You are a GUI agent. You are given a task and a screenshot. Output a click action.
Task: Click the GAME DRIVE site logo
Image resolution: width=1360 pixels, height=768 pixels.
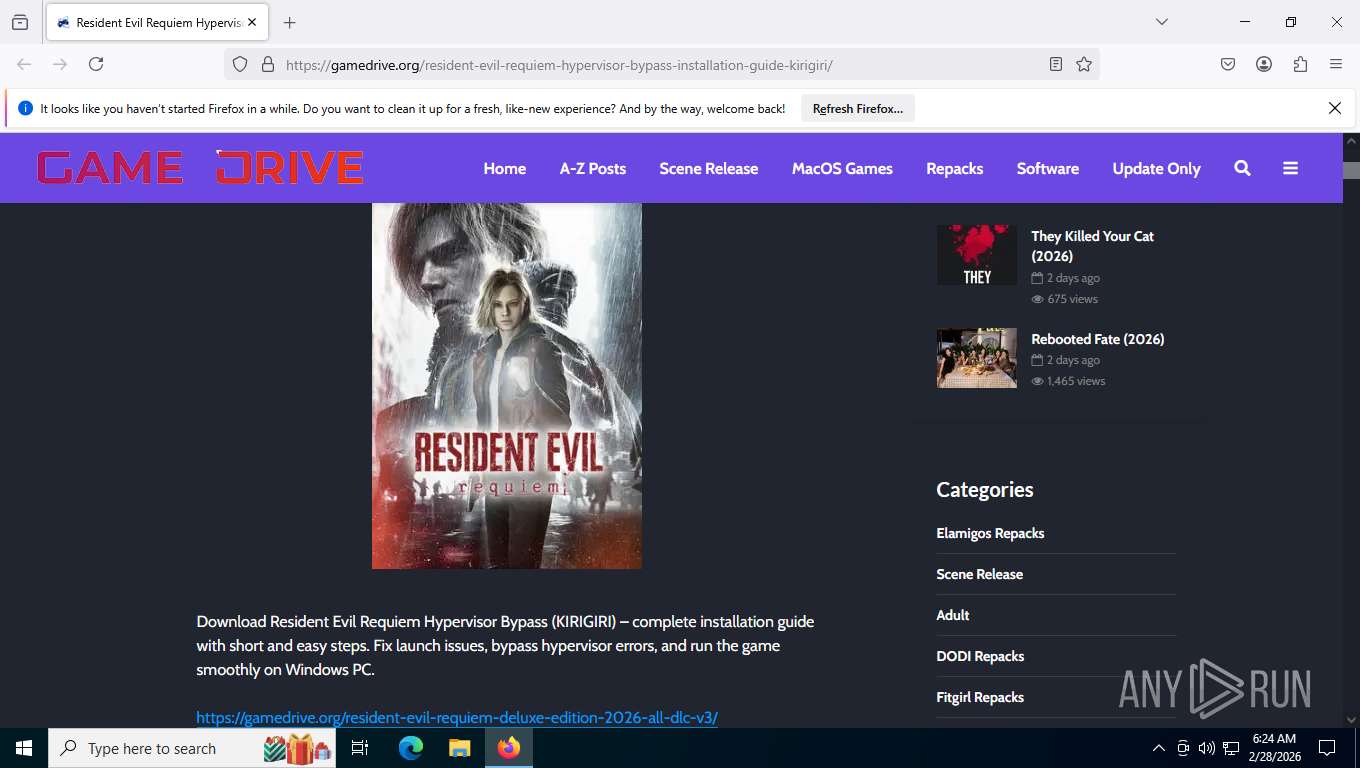tap(200, 168)
